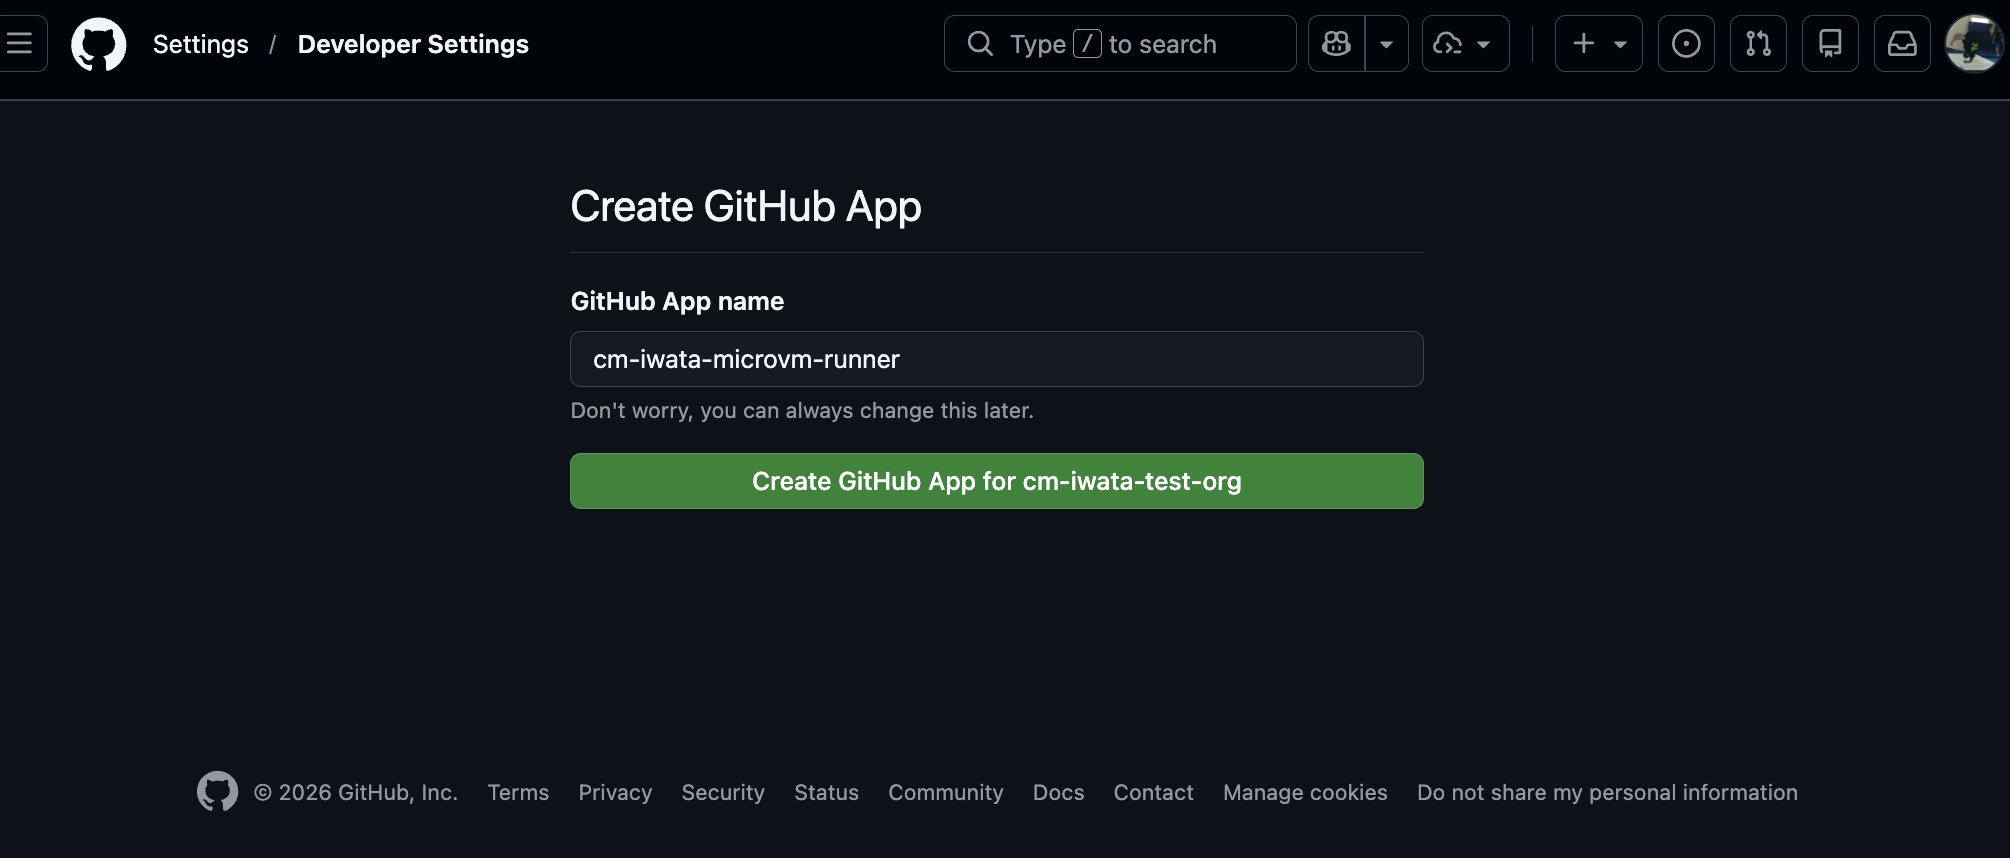Open the notifications inbox icon

click(x=1902, y=44)
